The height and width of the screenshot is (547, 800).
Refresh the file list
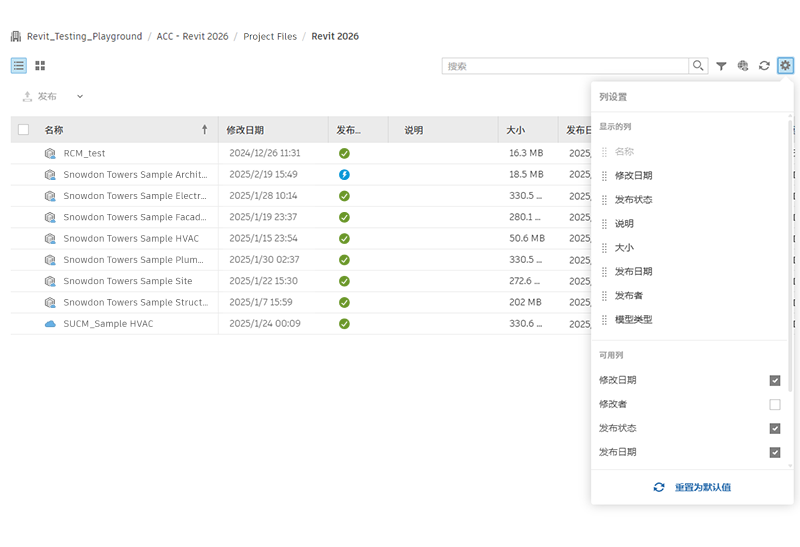coord(764,66)
